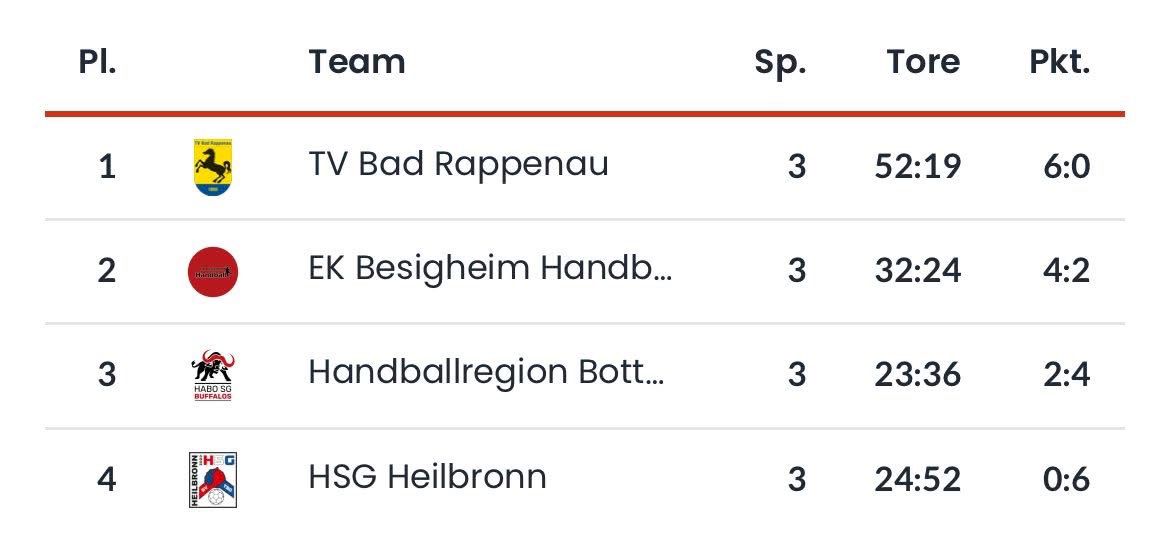Select the points value 6:0

(x=1066, y=166)
